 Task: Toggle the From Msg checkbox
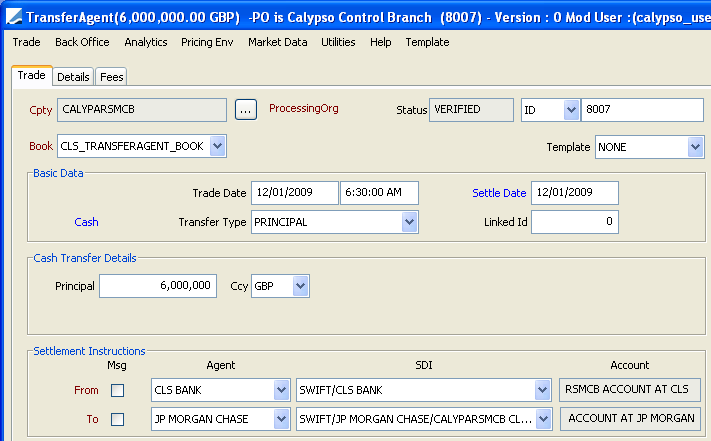click(117, 390)
